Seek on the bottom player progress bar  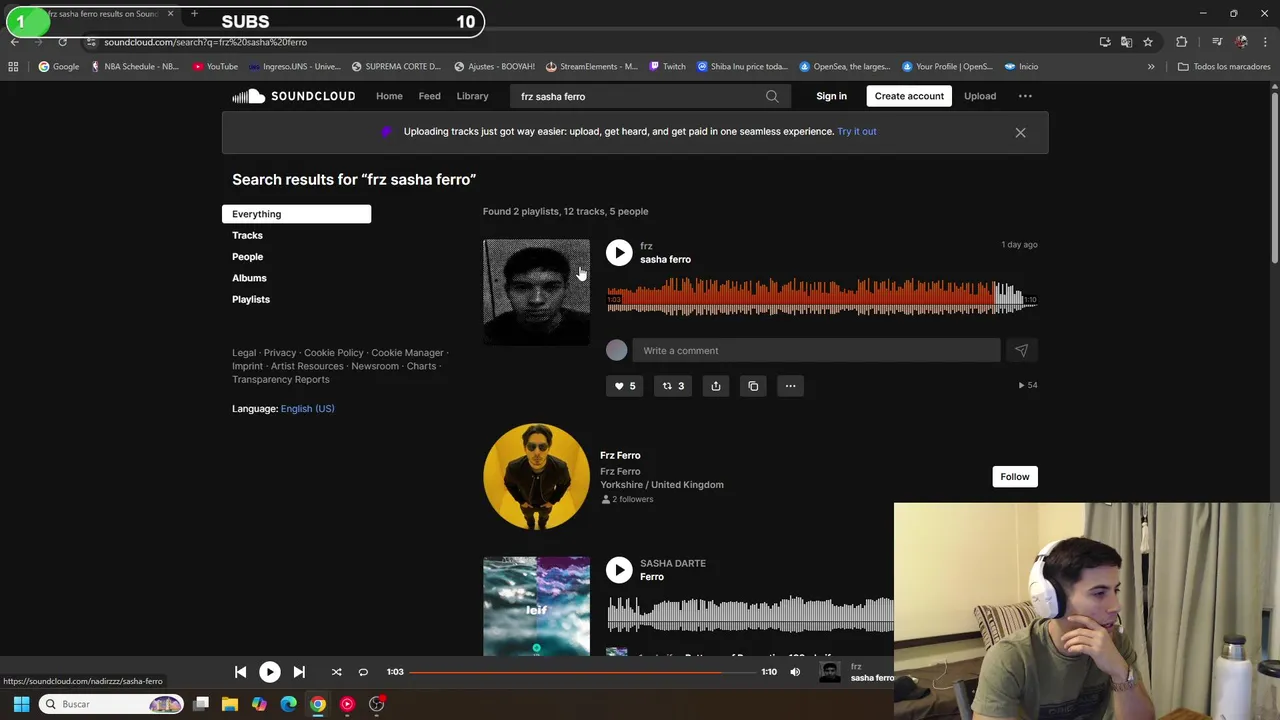pyautogui.click(x=582, y=672)
